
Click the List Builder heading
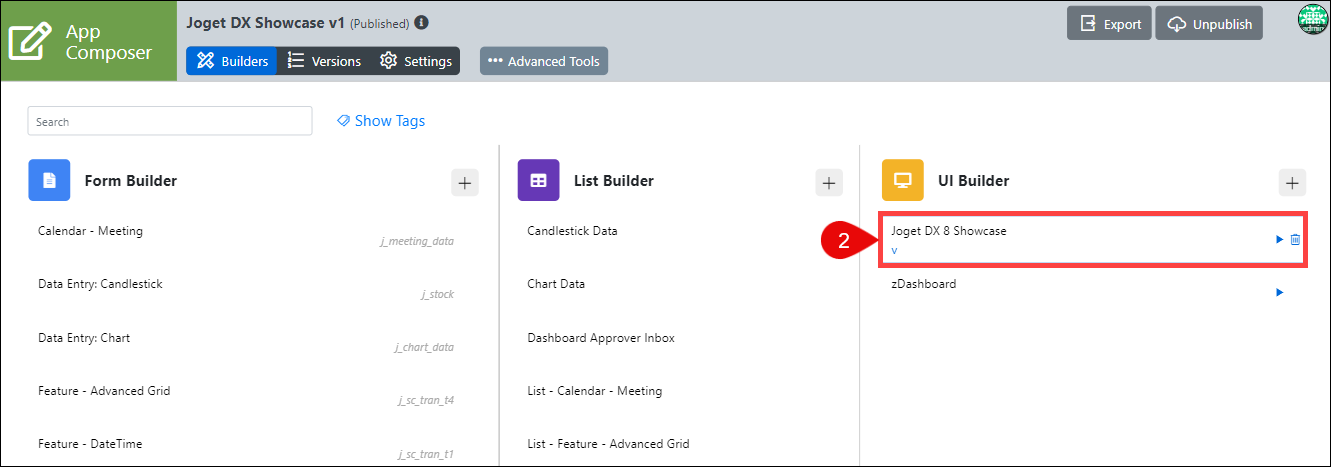click(614, 181)
